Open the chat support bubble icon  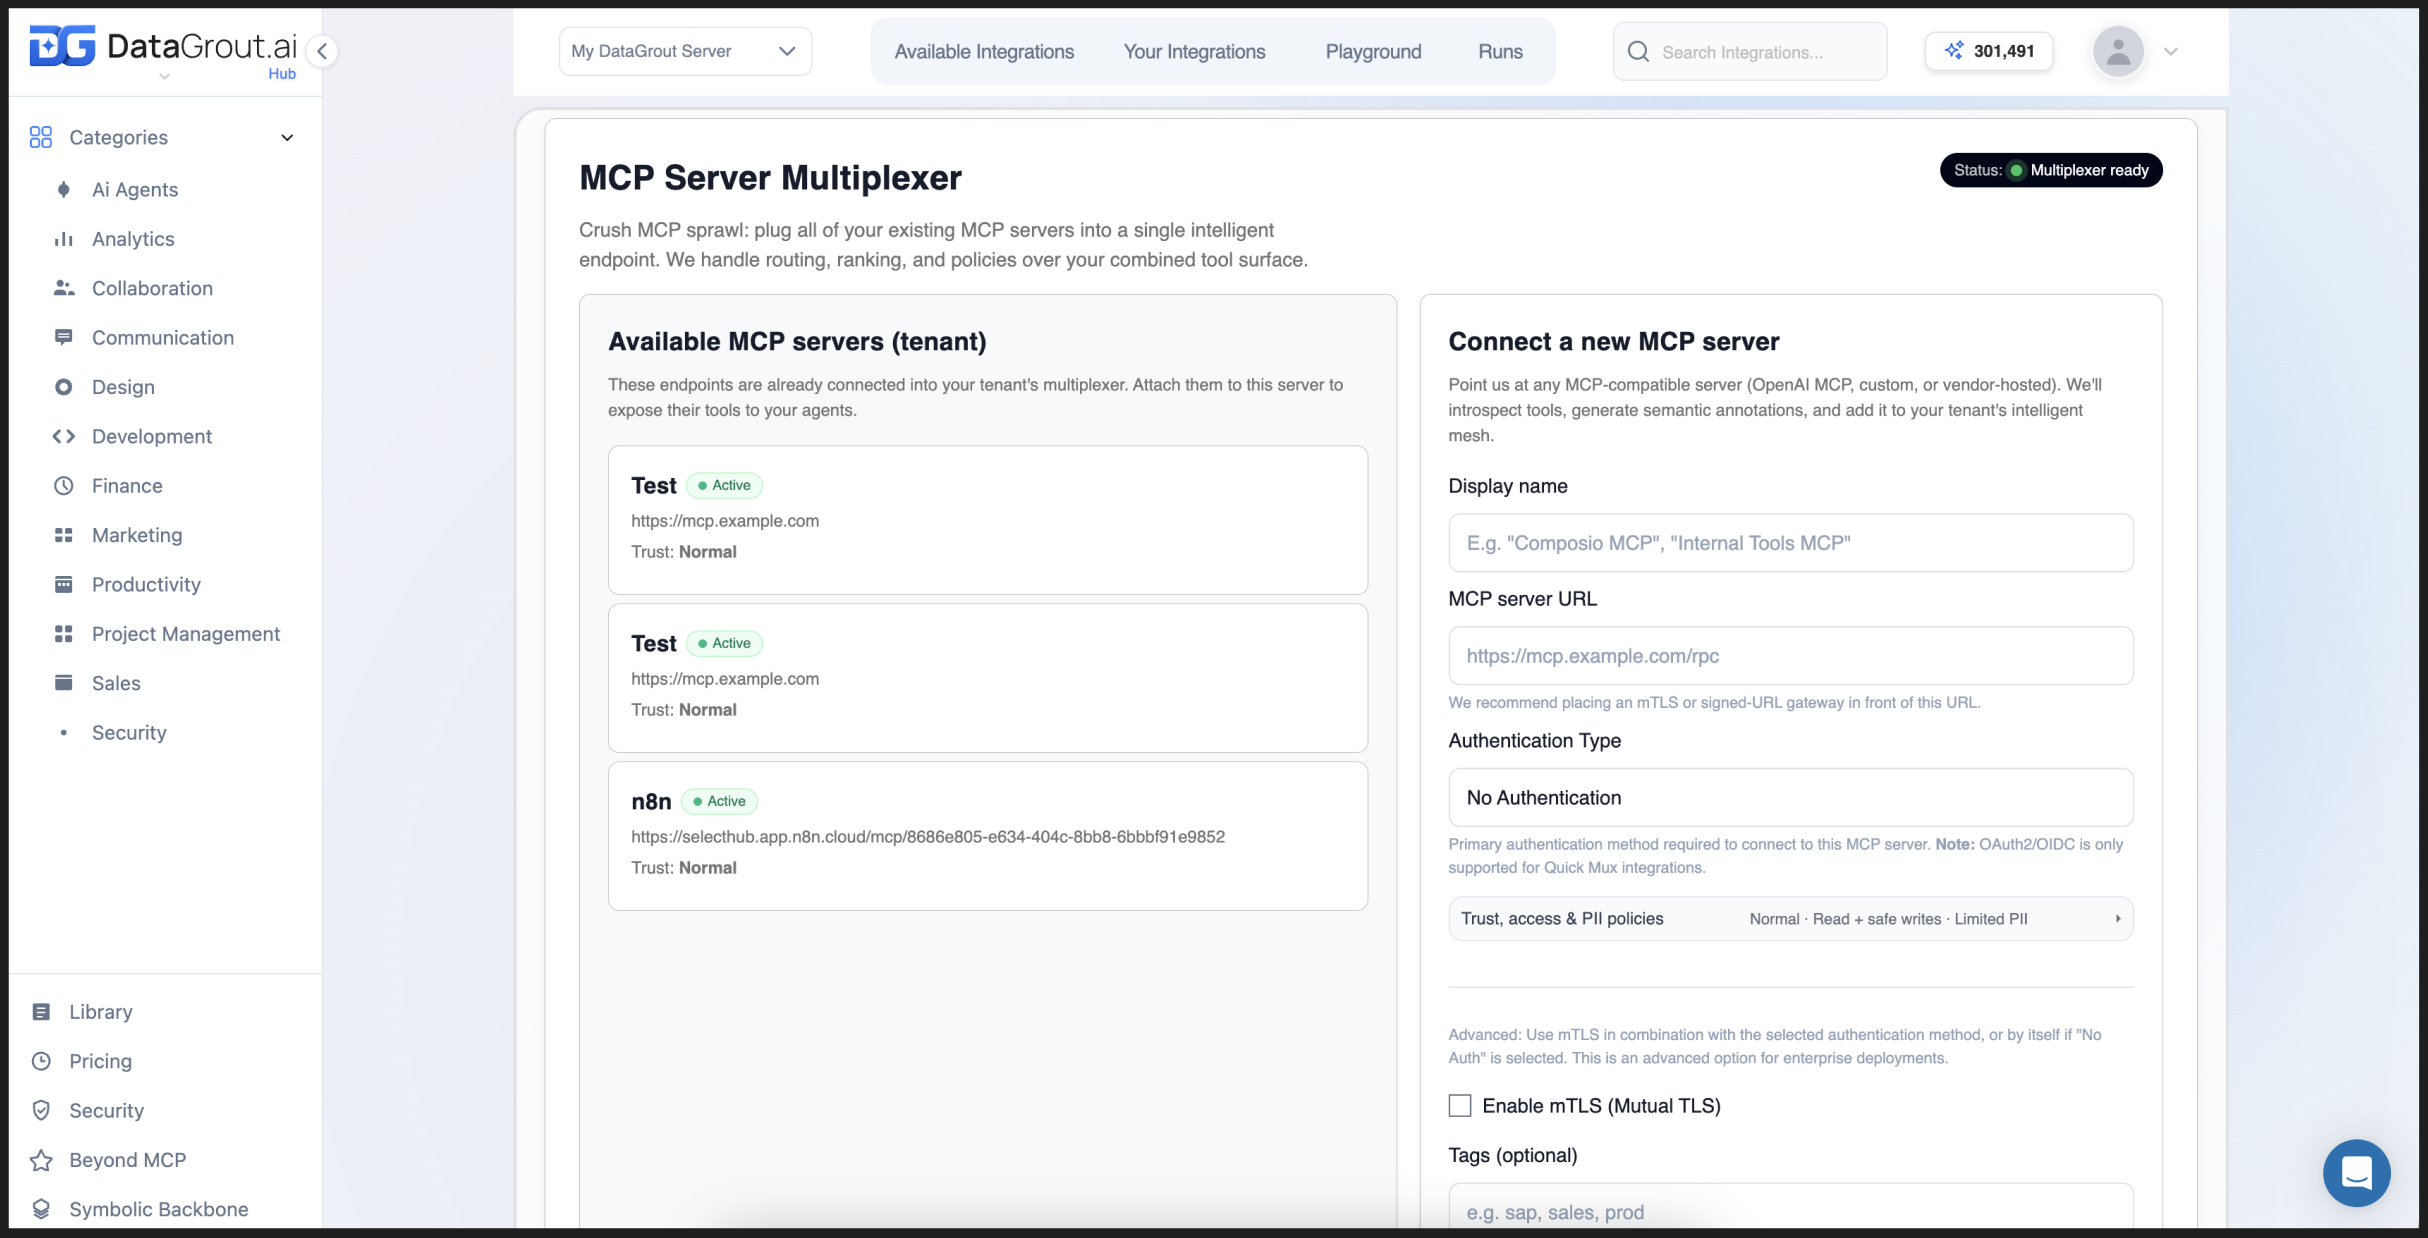point(2356,1173)
